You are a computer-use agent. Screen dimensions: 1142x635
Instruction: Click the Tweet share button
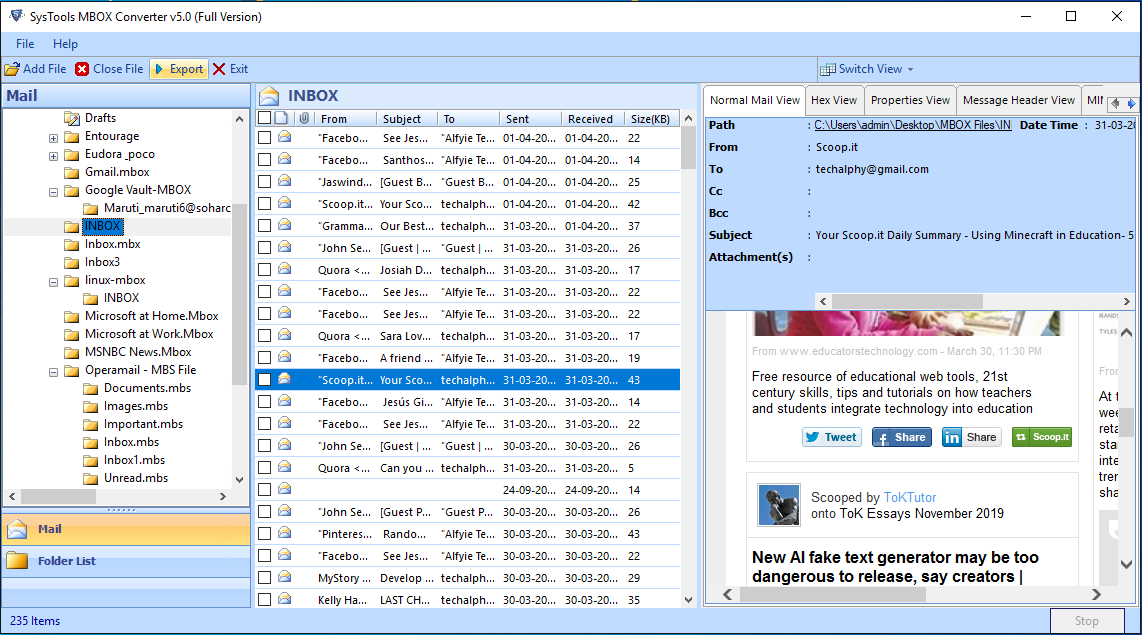[832, 437]
